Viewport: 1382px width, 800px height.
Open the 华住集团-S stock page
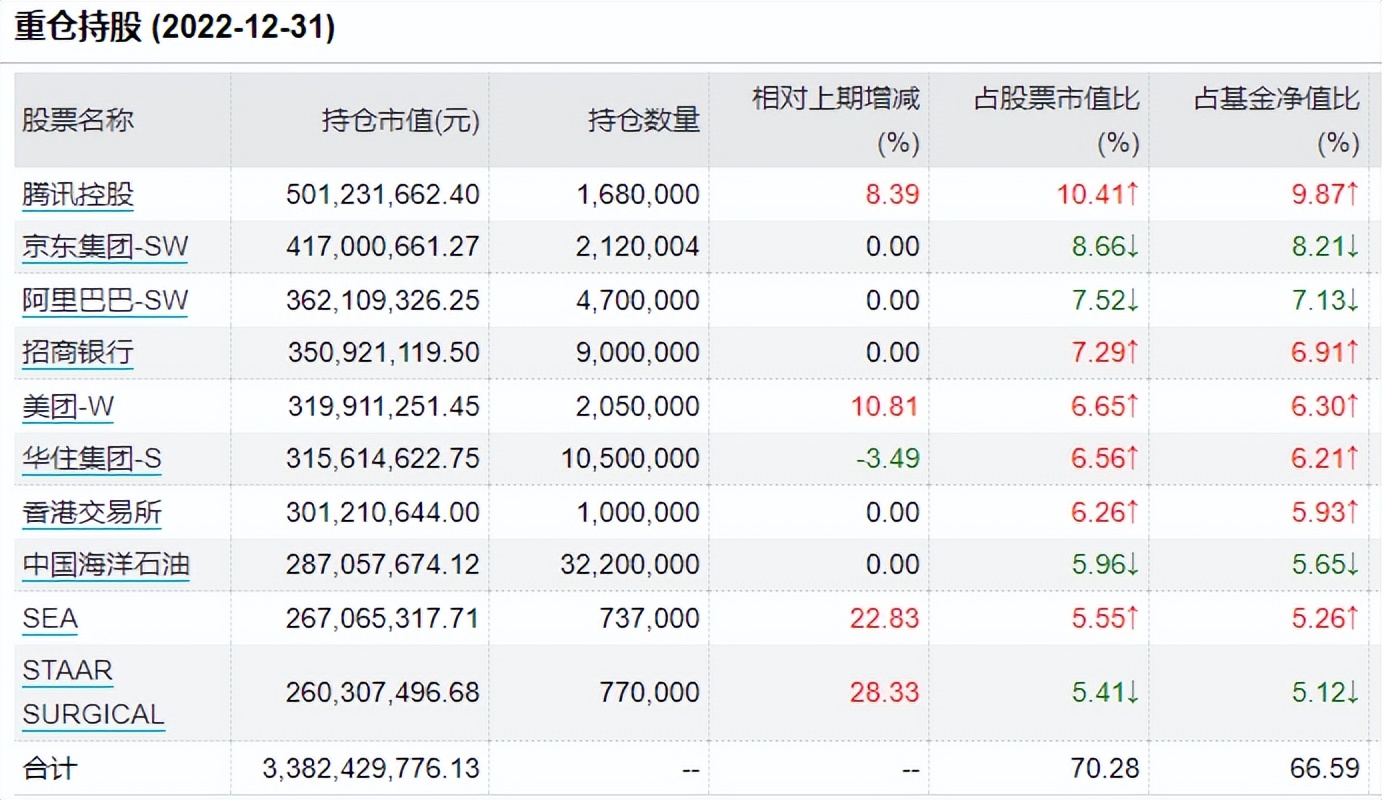pyautogui.click(x=92, y=459)
